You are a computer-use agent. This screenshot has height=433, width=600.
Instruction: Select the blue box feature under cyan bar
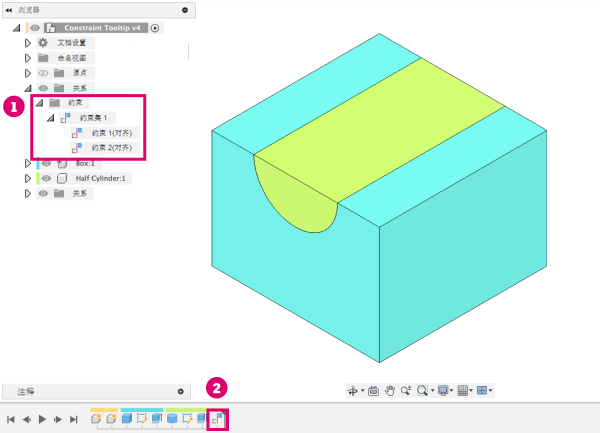click(127, 418)
